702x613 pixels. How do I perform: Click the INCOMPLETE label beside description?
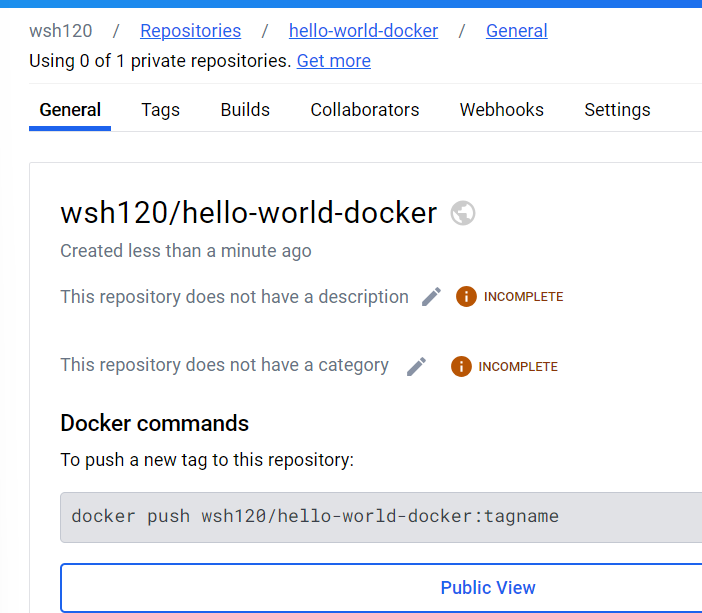[x=523, y=296]
